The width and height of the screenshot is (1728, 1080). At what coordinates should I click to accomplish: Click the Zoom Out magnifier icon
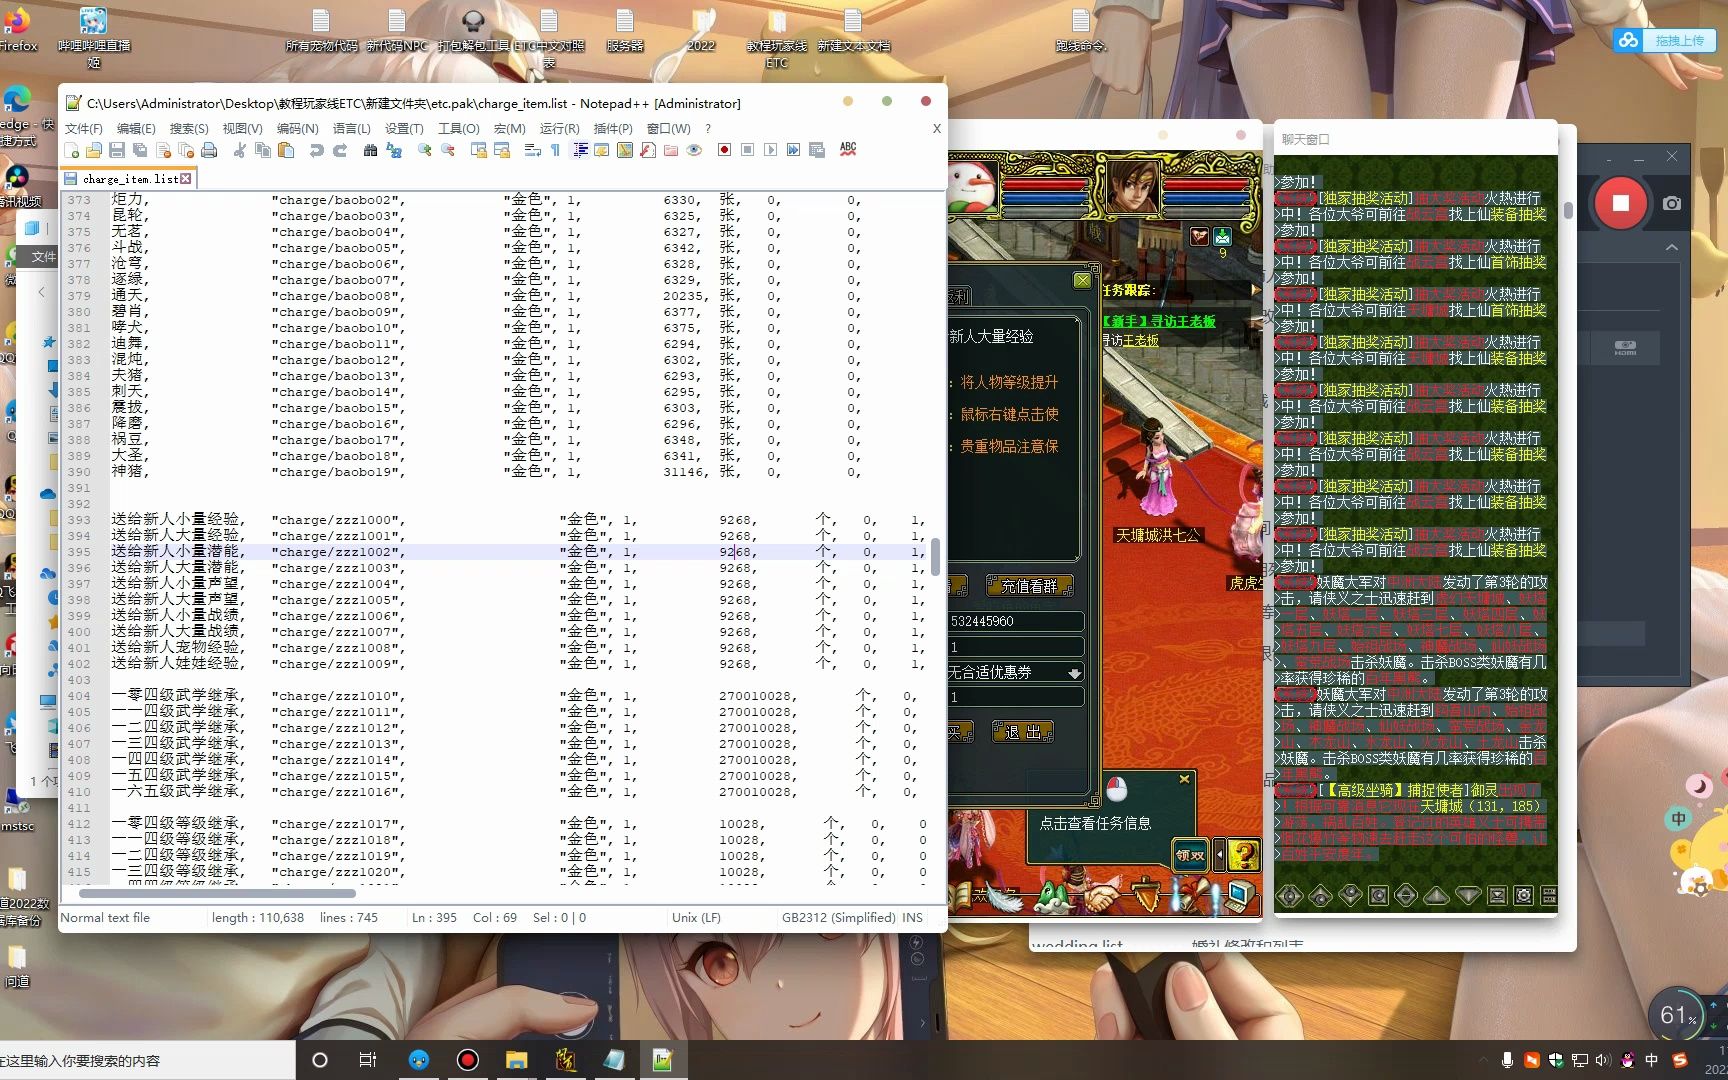[x=448, y=150]
